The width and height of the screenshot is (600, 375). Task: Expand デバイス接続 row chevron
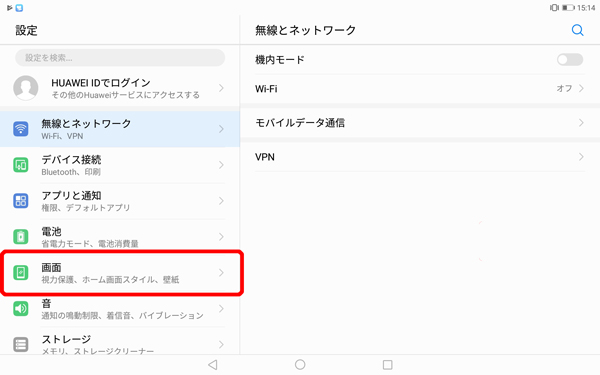click(221, 165)
